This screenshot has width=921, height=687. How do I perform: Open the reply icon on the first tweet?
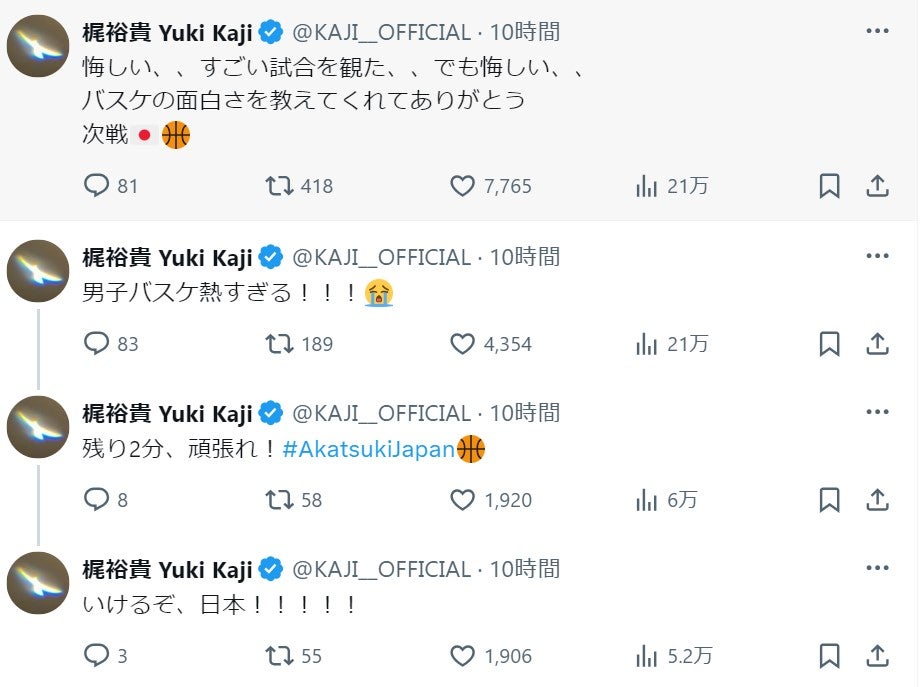(96, 185)
